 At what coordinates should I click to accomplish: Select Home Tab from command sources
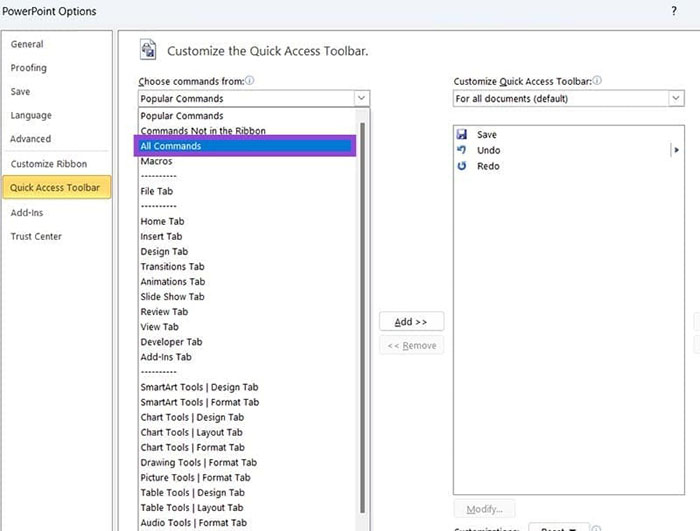(162, 221)
